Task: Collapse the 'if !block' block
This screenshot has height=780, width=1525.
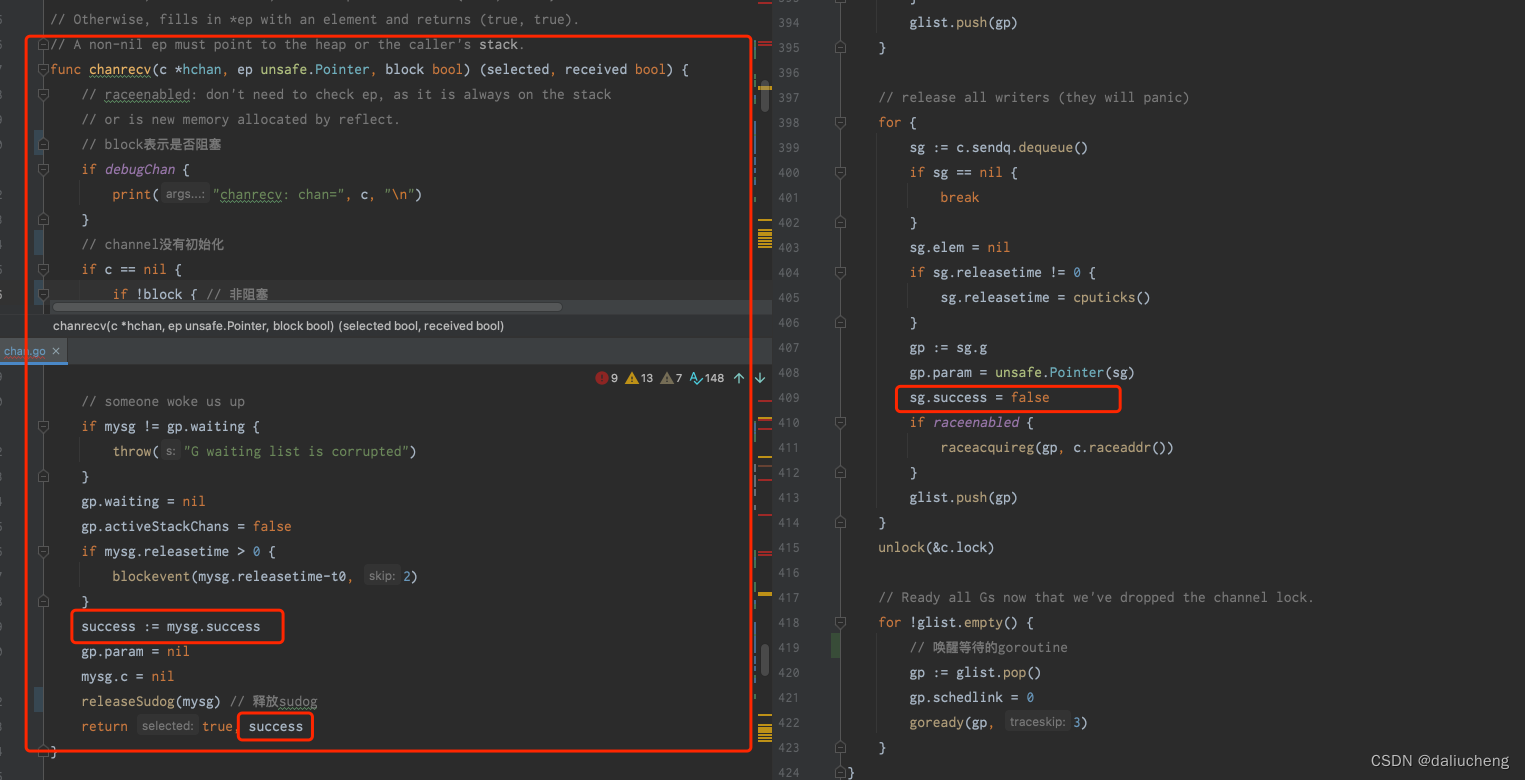Action: click(x=43, y=294)
